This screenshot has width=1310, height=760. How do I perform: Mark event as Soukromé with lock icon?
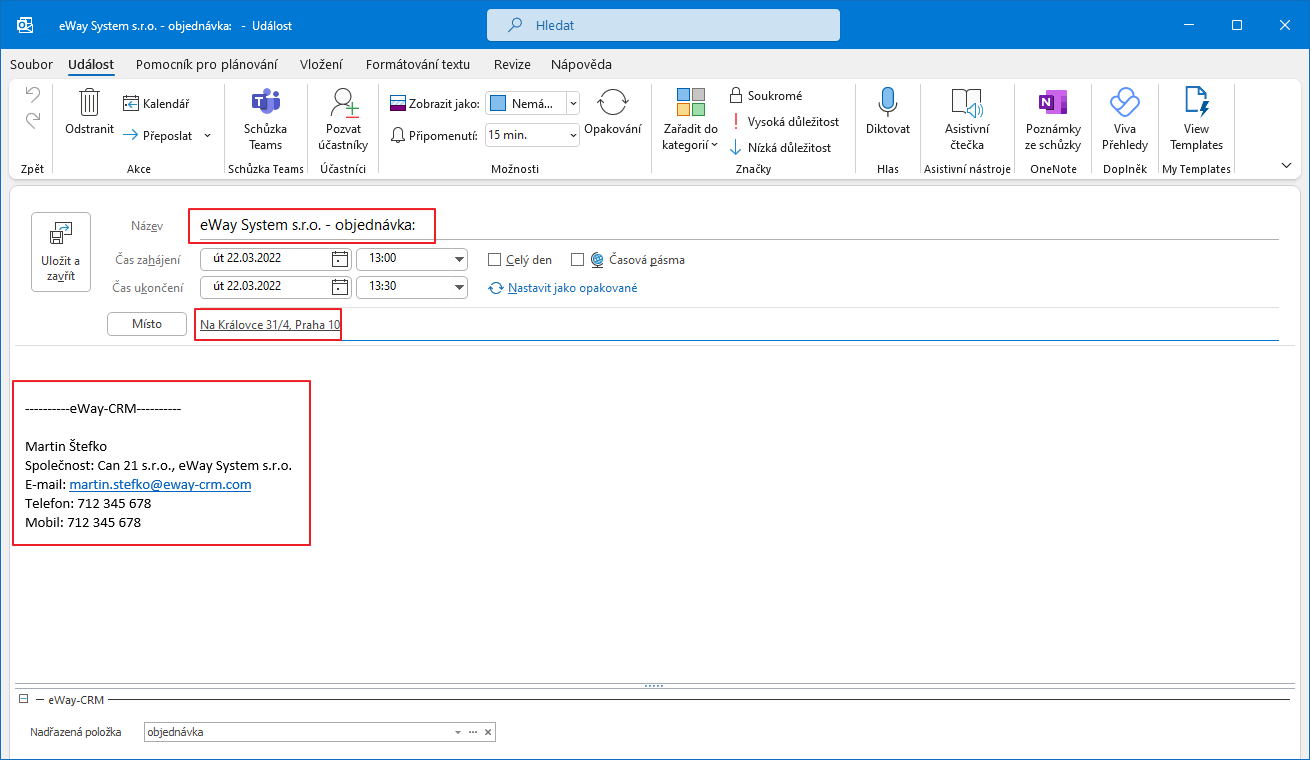coord(766,95)
